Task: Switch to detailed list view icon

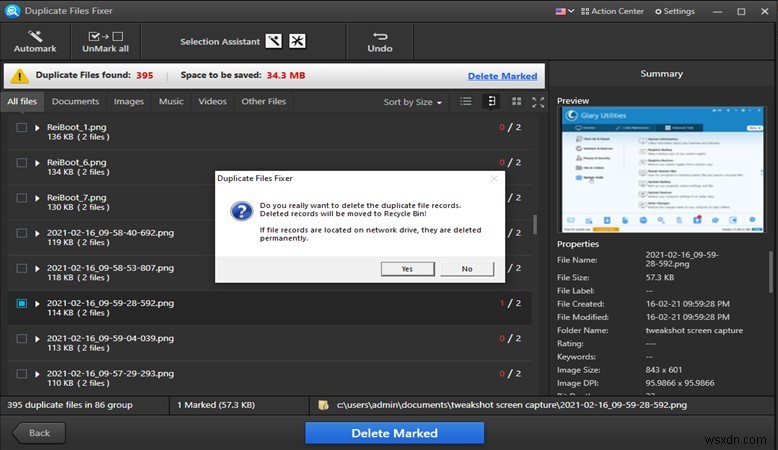Action: (x=491, y=102)
